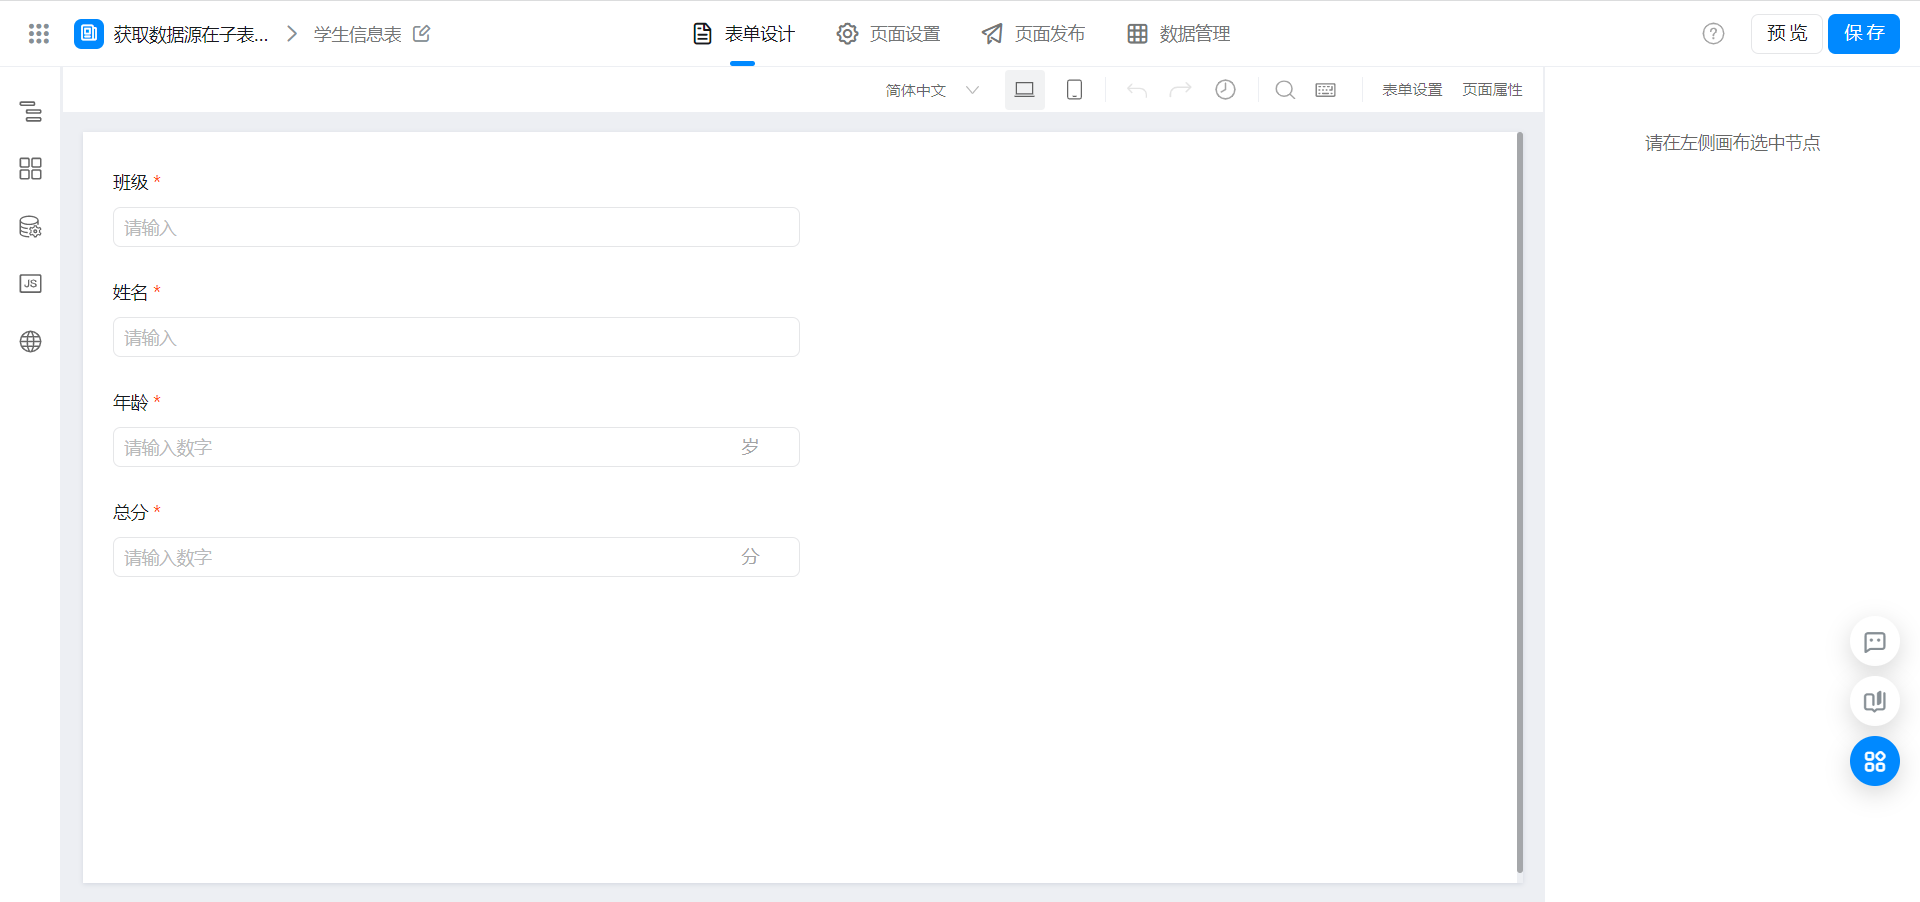The height and width of the screenshot is (902, 1920).
Task: Open the JS action panel icon
Action: click(x=31, y=284)
